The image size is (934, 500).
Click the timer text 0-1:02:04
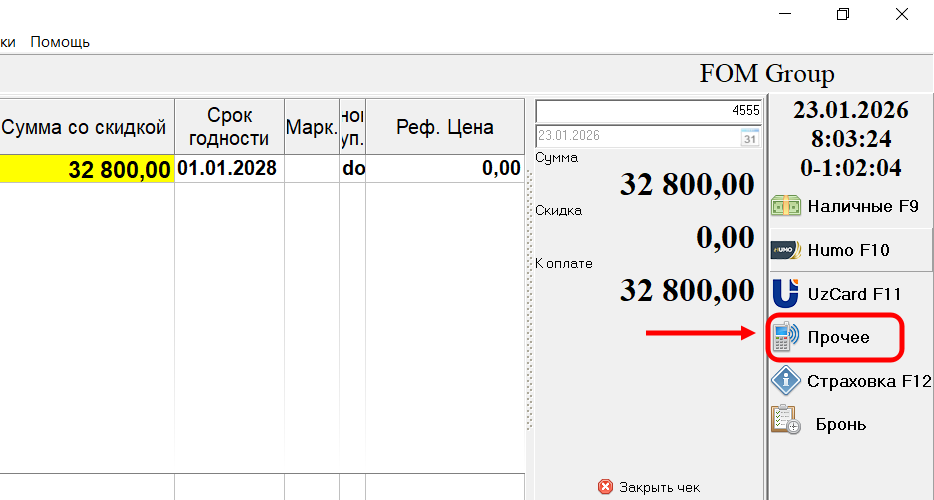pyautogui.click(x=851, y=168)
